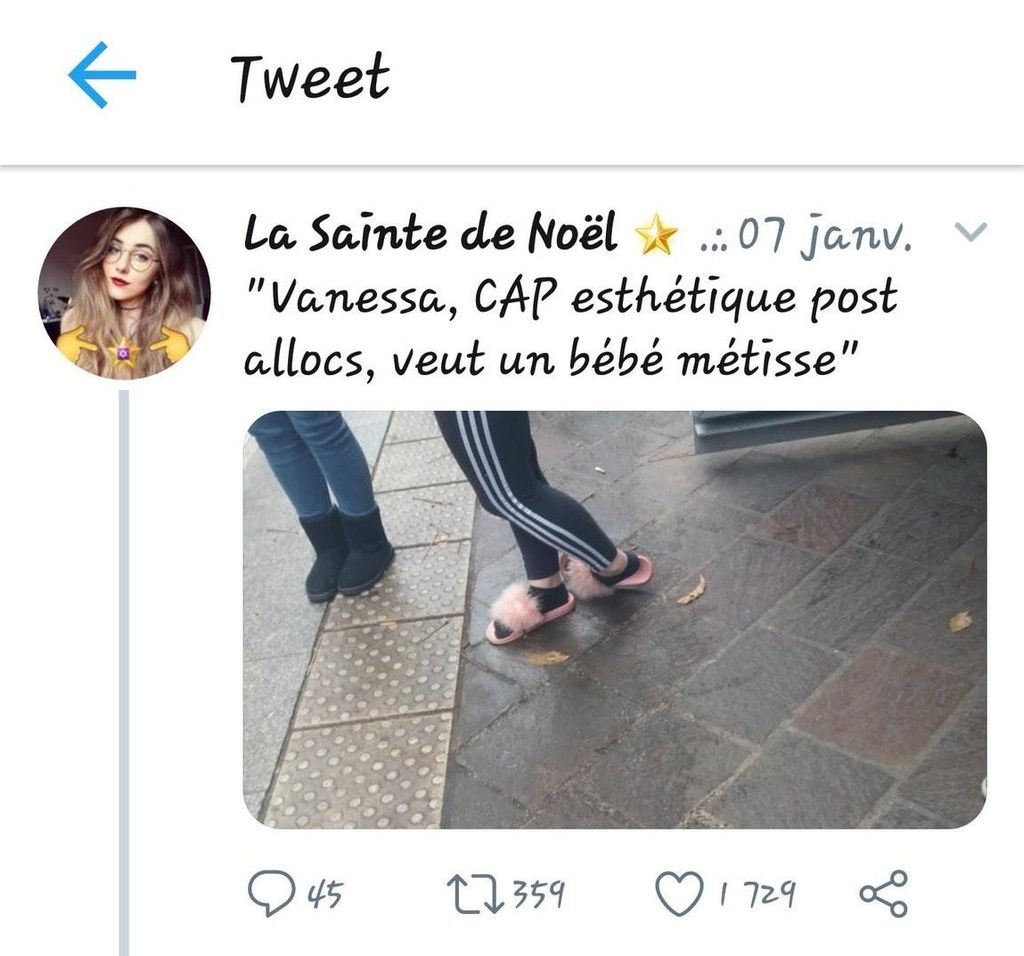1024x956 pixels.
Task: Open the profile name La Sainte de Noël
Action: coord(430,235)
